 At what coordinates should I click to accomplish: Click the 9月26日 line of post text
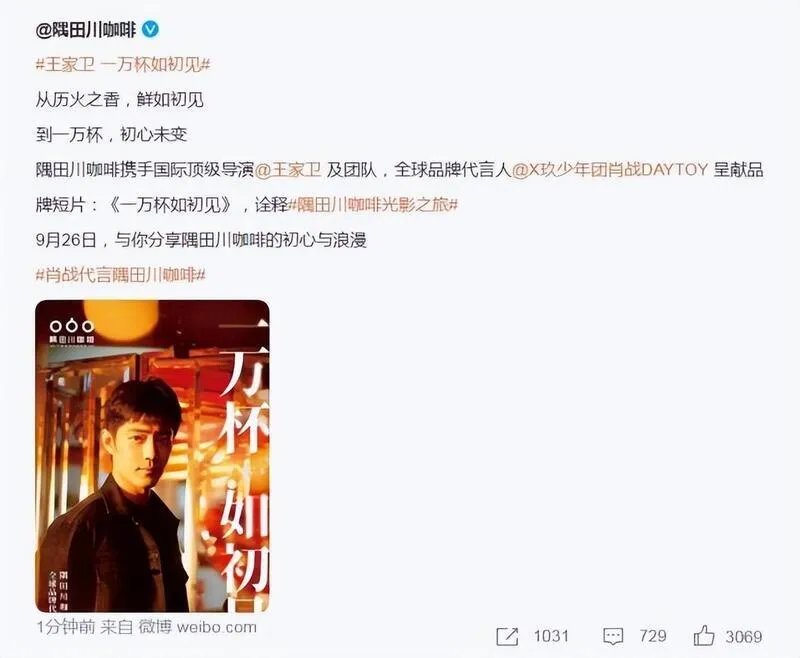(x=201, y=240)
